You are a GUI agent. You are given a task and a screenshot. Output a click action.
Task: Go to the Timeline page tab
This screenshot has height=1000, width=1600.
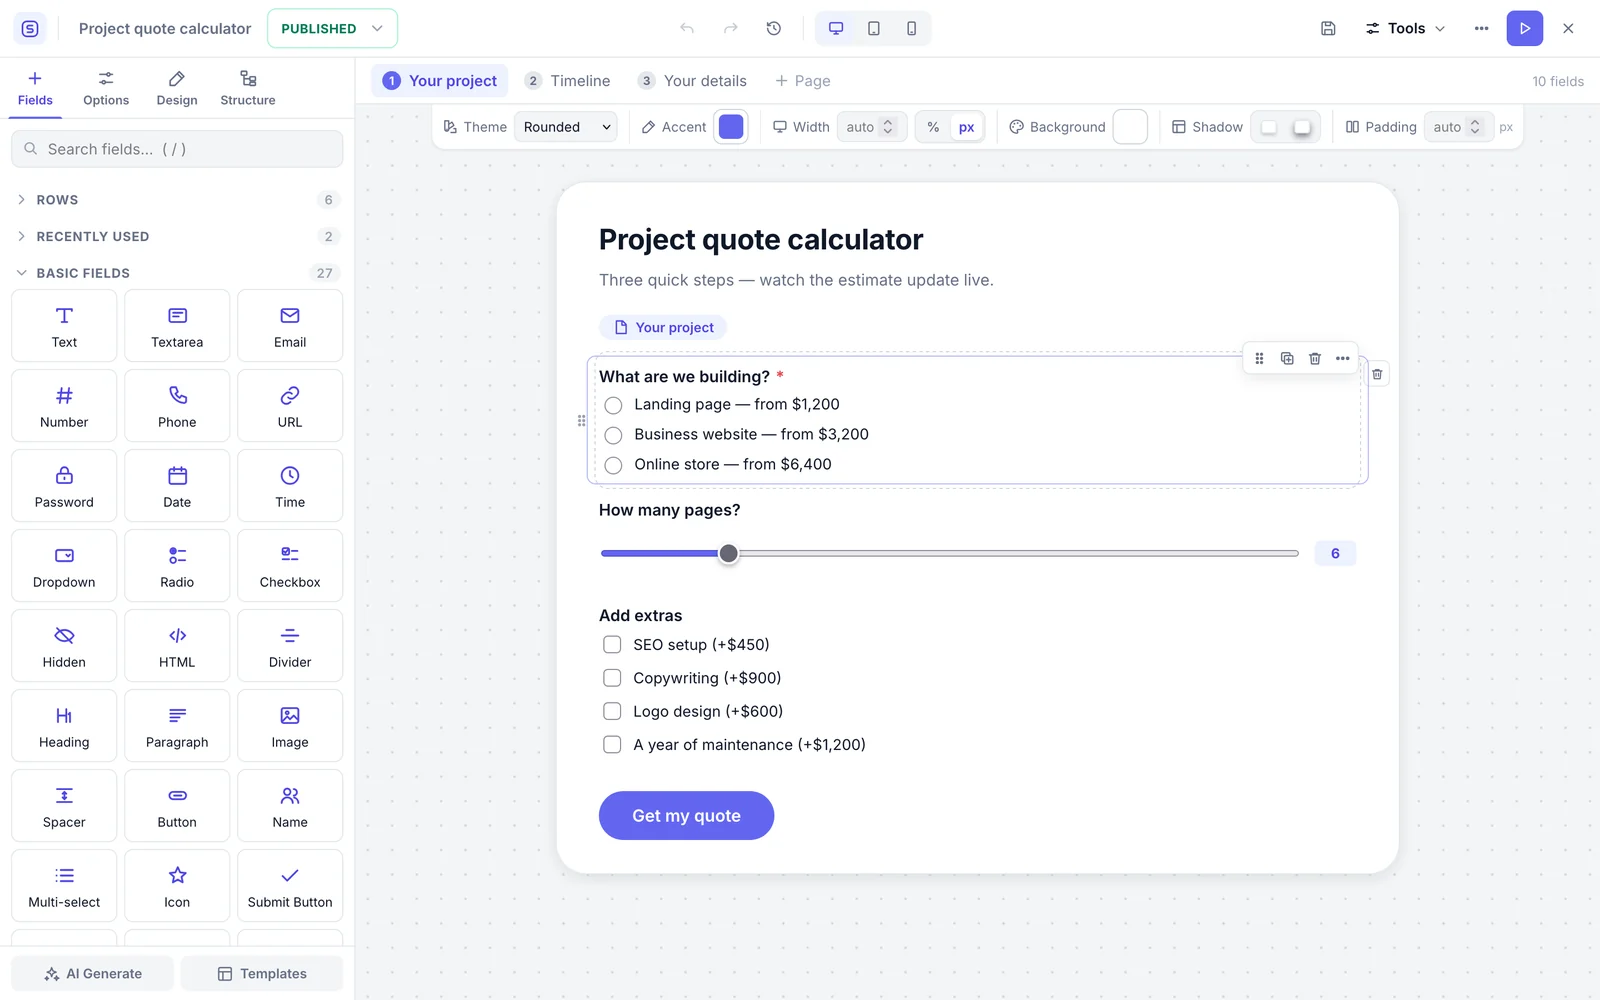pyautogui.click(x=567, y=81)
